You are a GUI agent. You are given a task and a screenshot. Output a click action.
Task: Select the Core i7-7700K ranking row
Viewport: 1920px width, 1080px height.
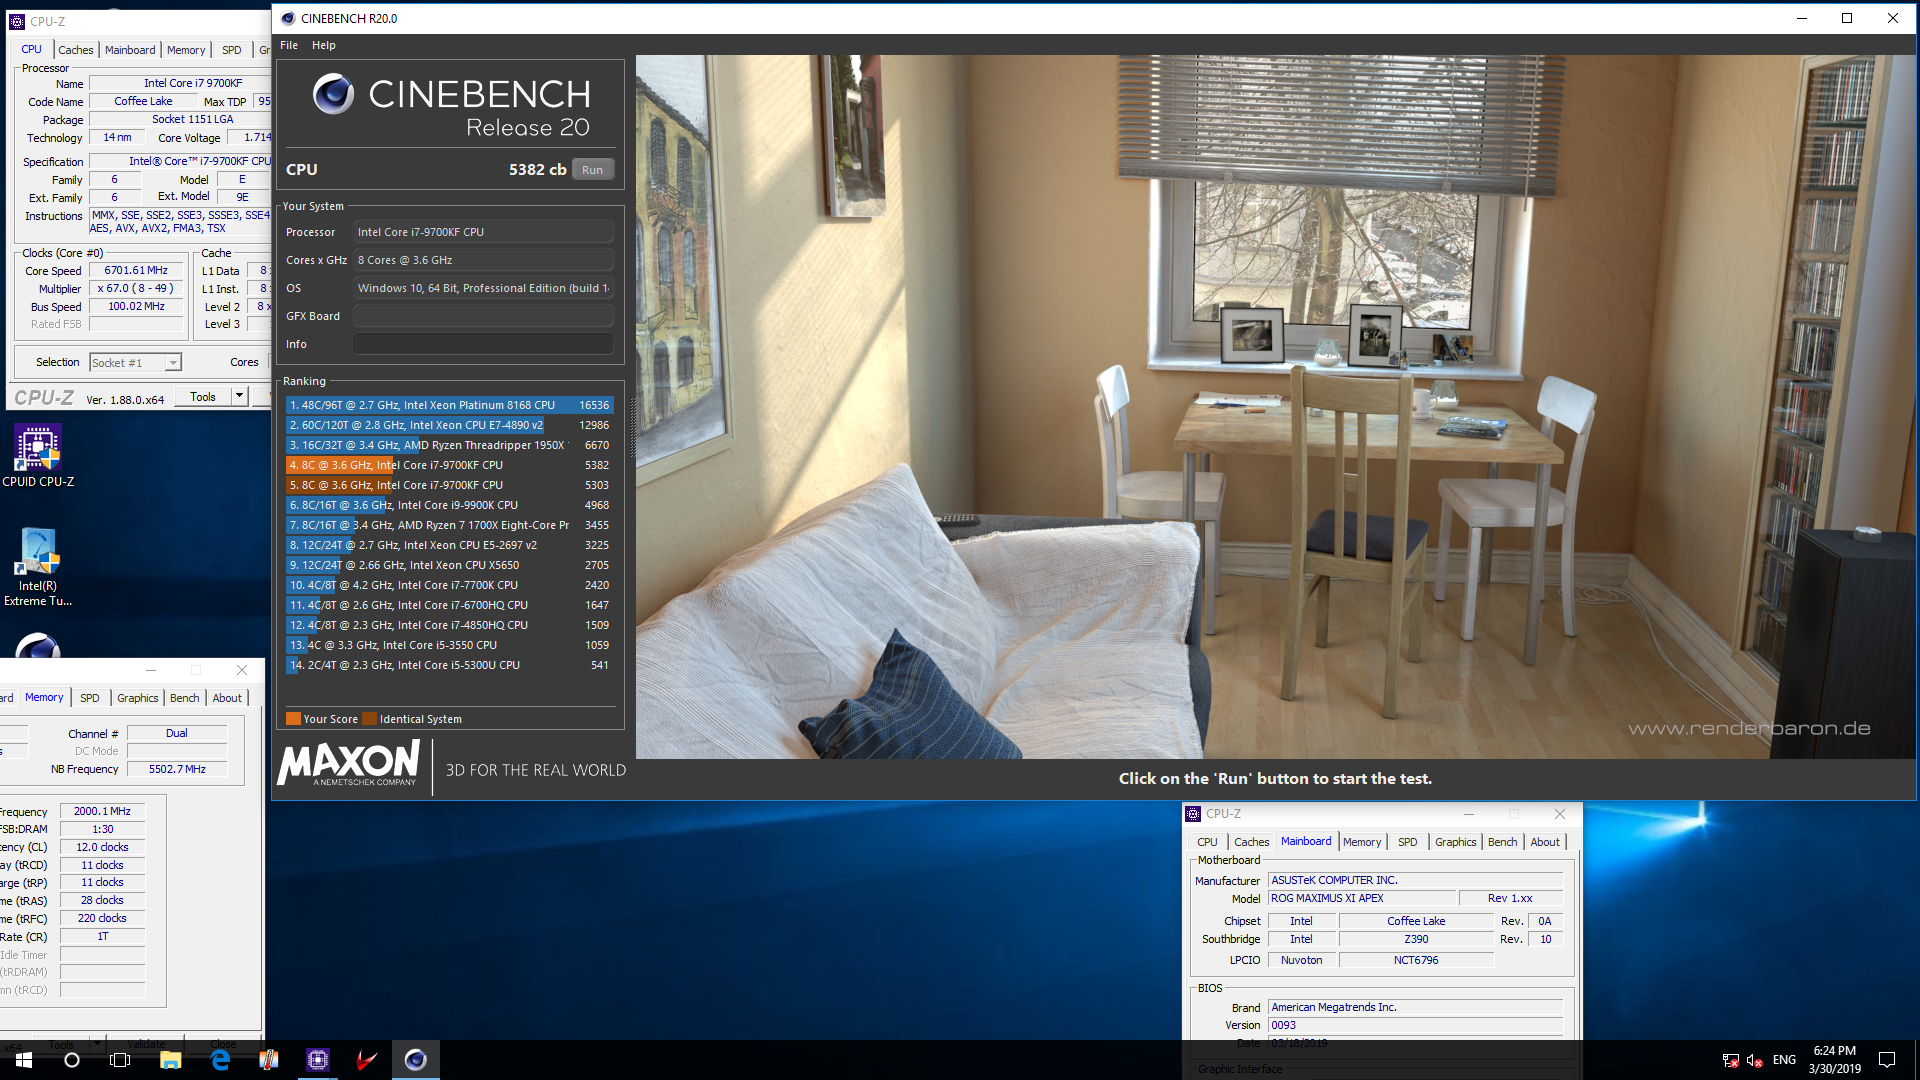[449, 585]
